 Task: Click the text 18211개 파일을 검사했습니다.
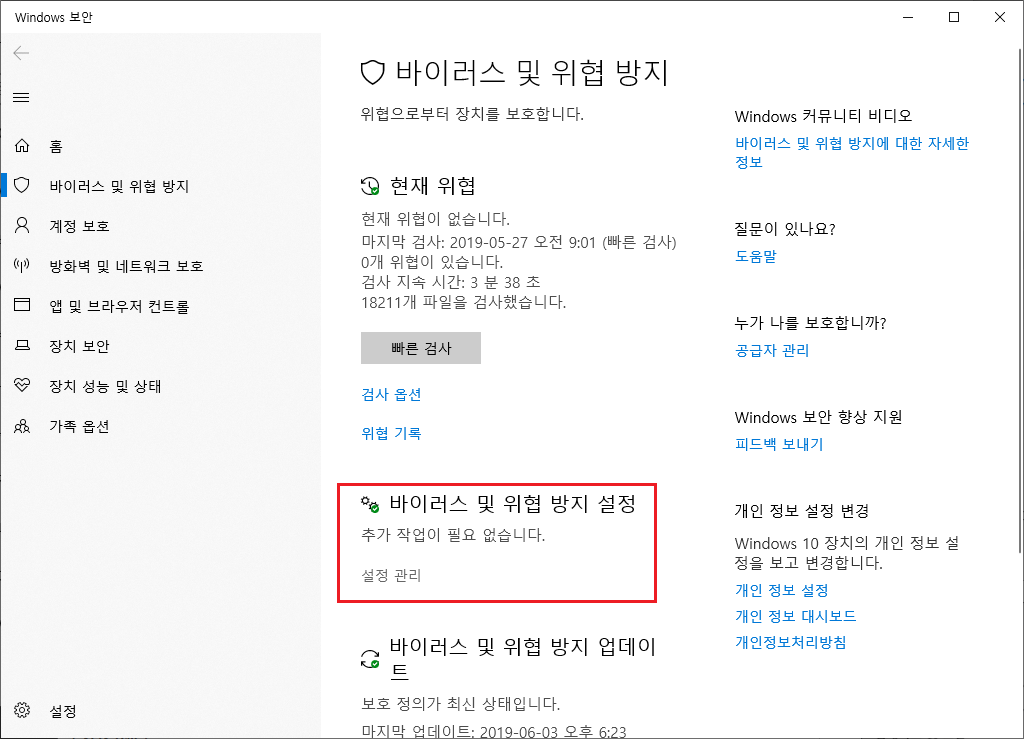tap(464, 302)
